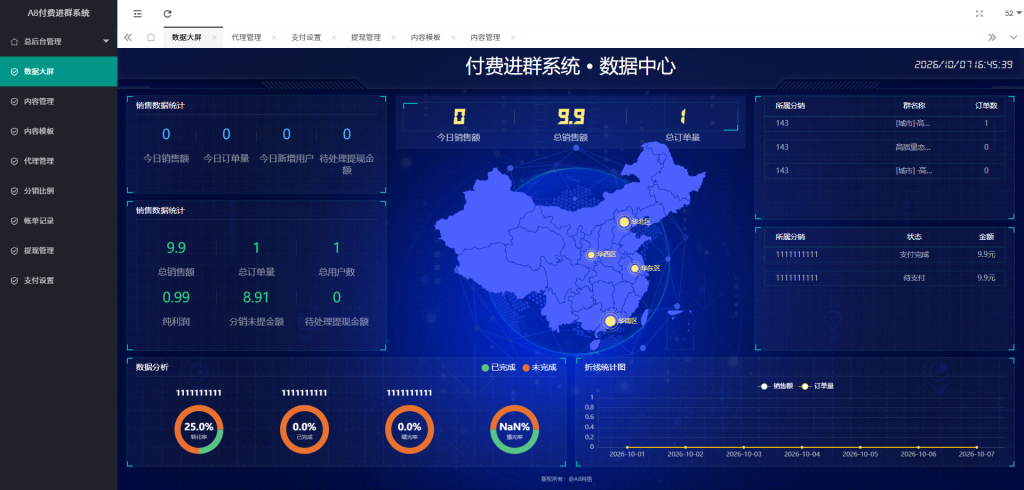Viewport: 1024px width, 490px height.
Task: Close the 代理管理 tab
Action: click(x=274, y=38)
